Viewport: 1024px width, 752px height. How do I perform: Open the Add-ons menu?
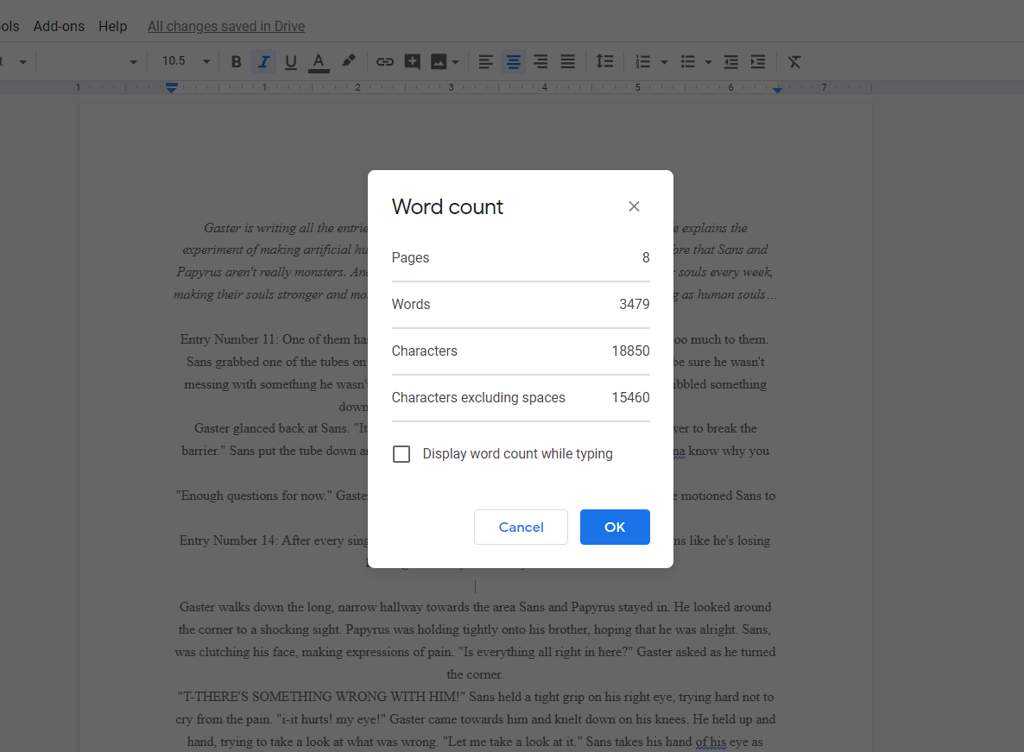tap(59, 26)
